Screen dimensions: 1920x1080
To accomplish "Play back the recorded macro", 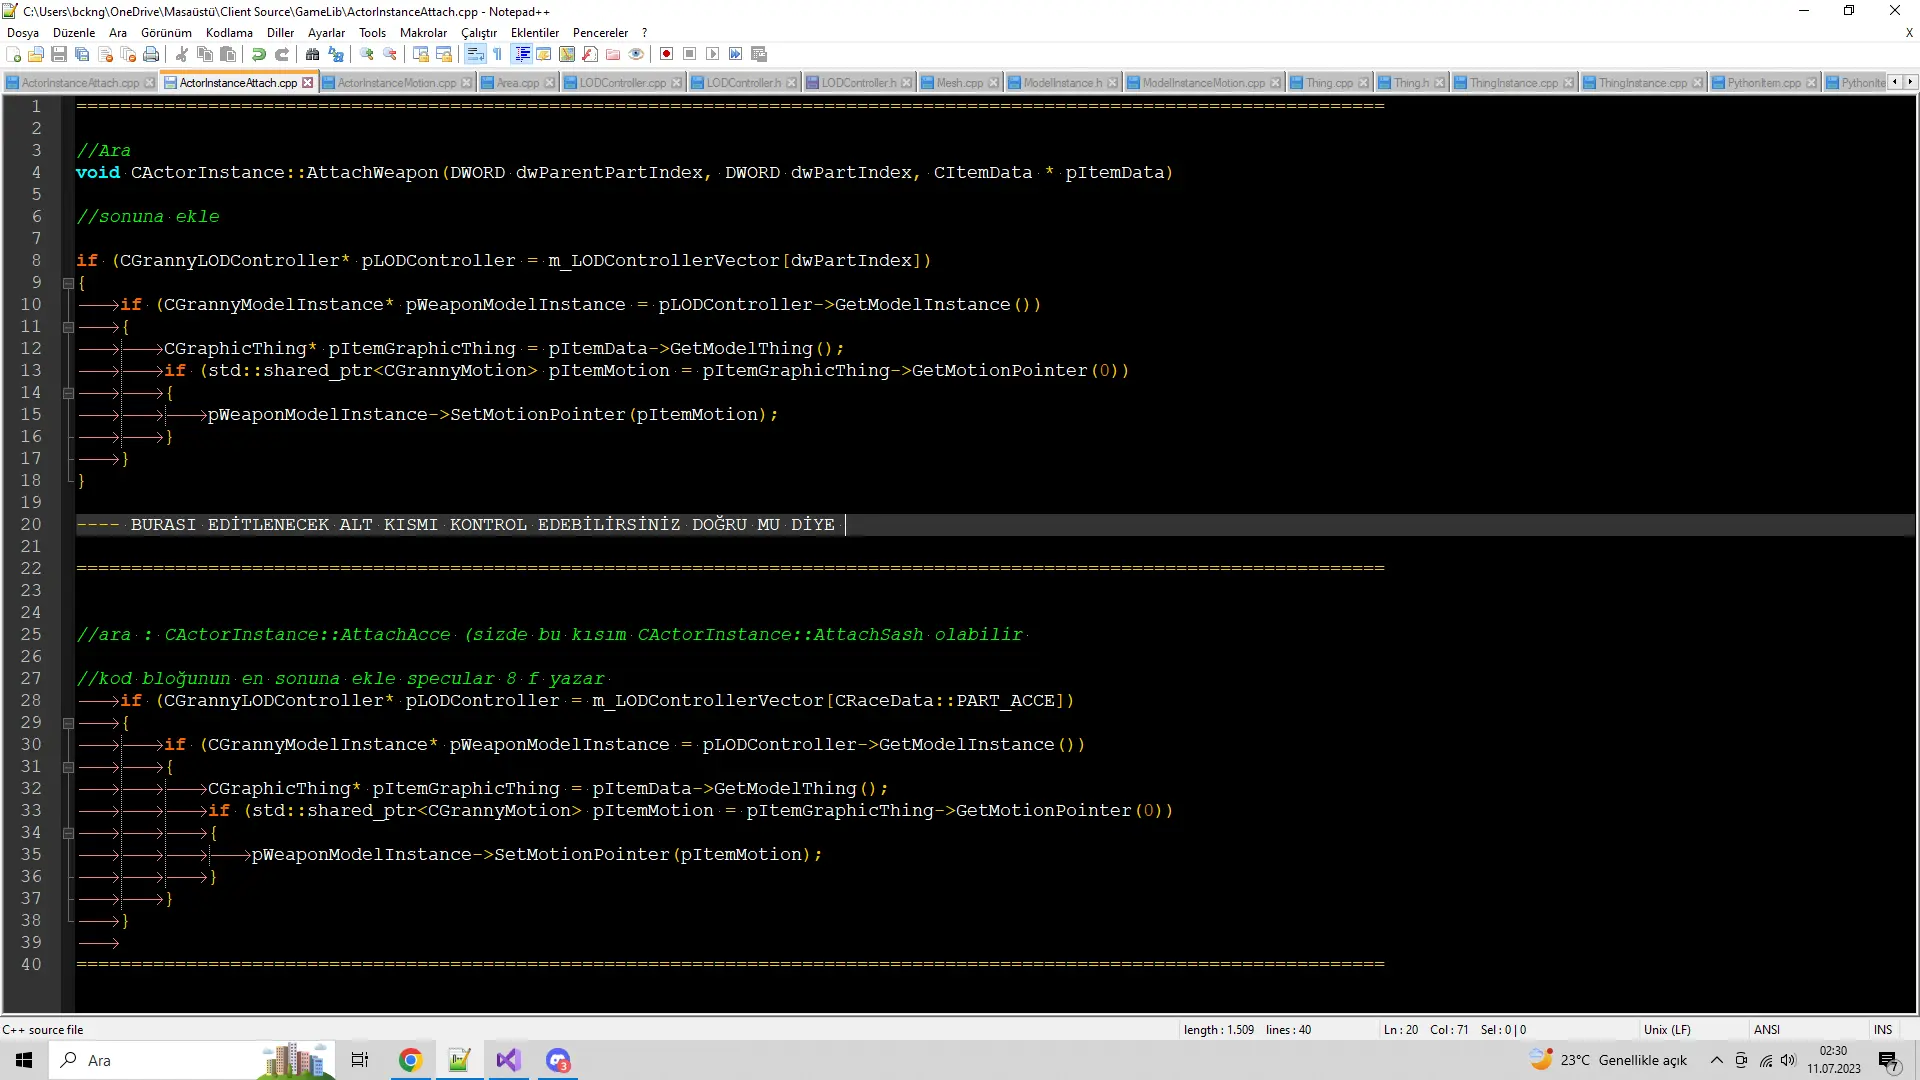I will coord(713,54).
